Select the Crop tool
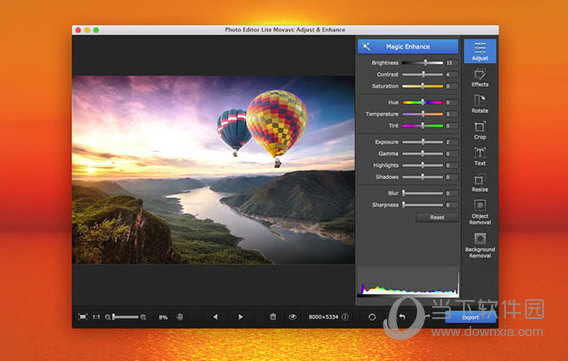The height and width of the screenshot is (361, 568). [480, 130]
